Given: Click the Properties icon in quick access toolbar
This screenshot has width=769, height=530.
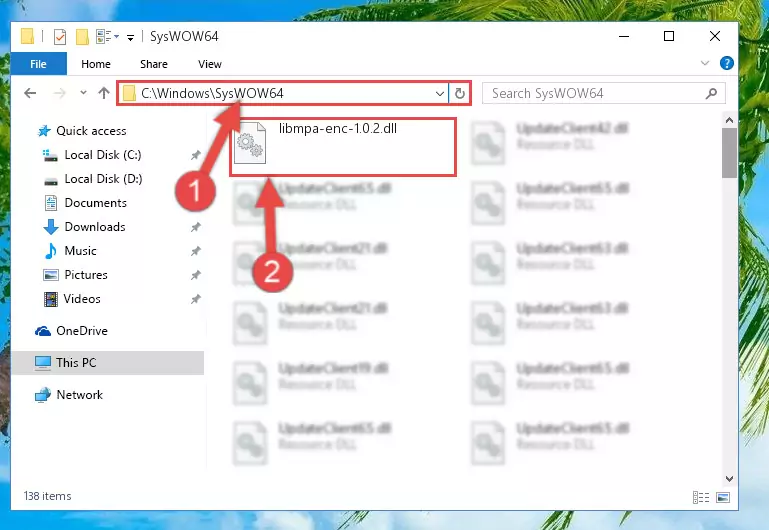Looking at the screenshot, I should tap(60, 36).
